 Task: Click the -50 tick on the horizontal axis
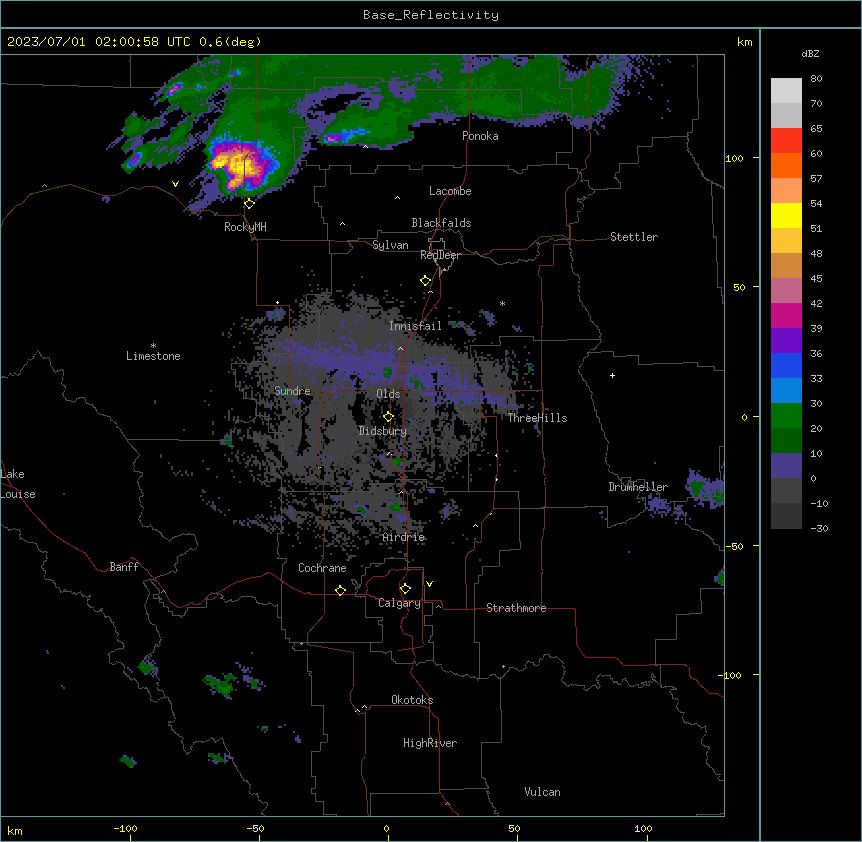point(255,828)
